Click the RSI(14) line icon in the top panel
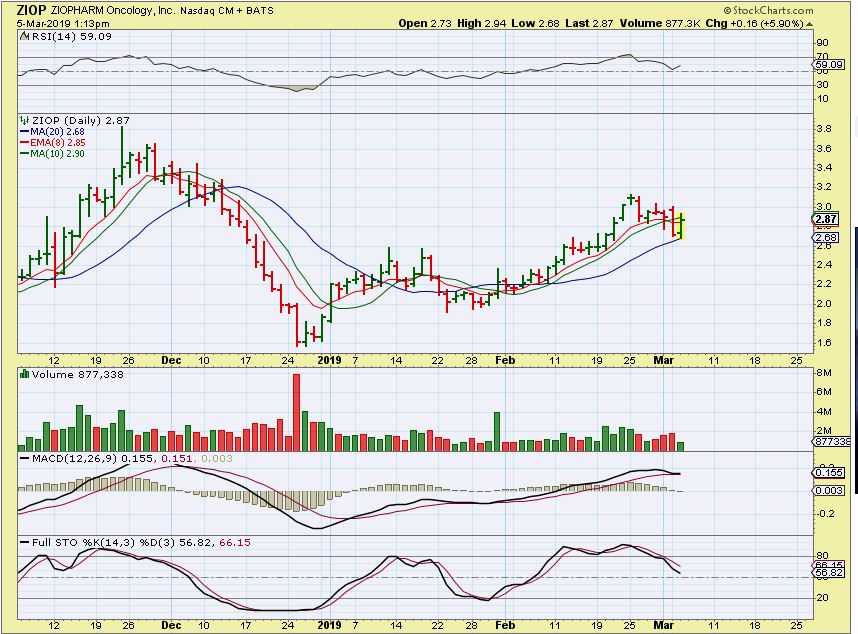The width and height of the screenshot is (858, 634). point(24,37)
